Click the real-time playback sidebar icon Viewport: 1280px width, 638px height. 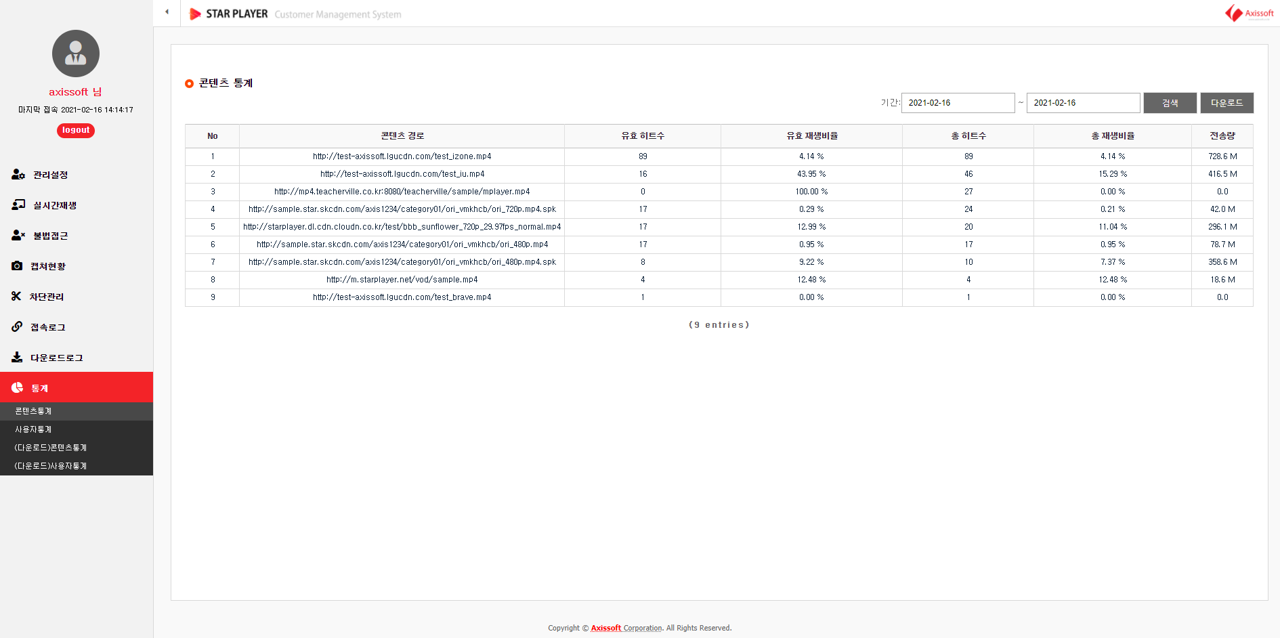coord(18,205)
